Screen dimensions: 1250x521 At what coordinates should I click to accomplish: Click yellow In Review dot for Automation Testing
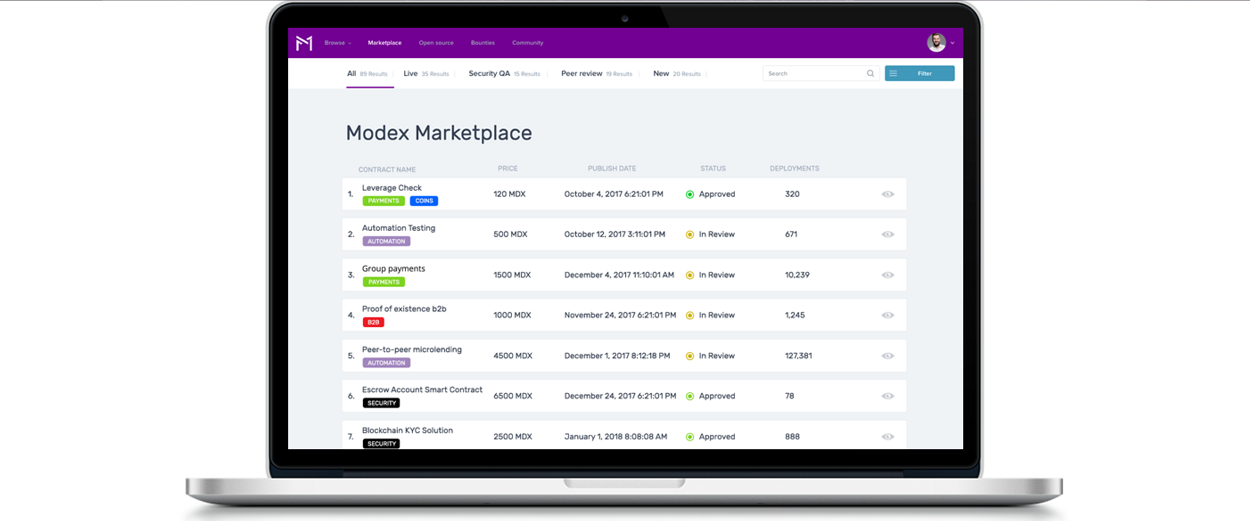(x=690, y=234)
